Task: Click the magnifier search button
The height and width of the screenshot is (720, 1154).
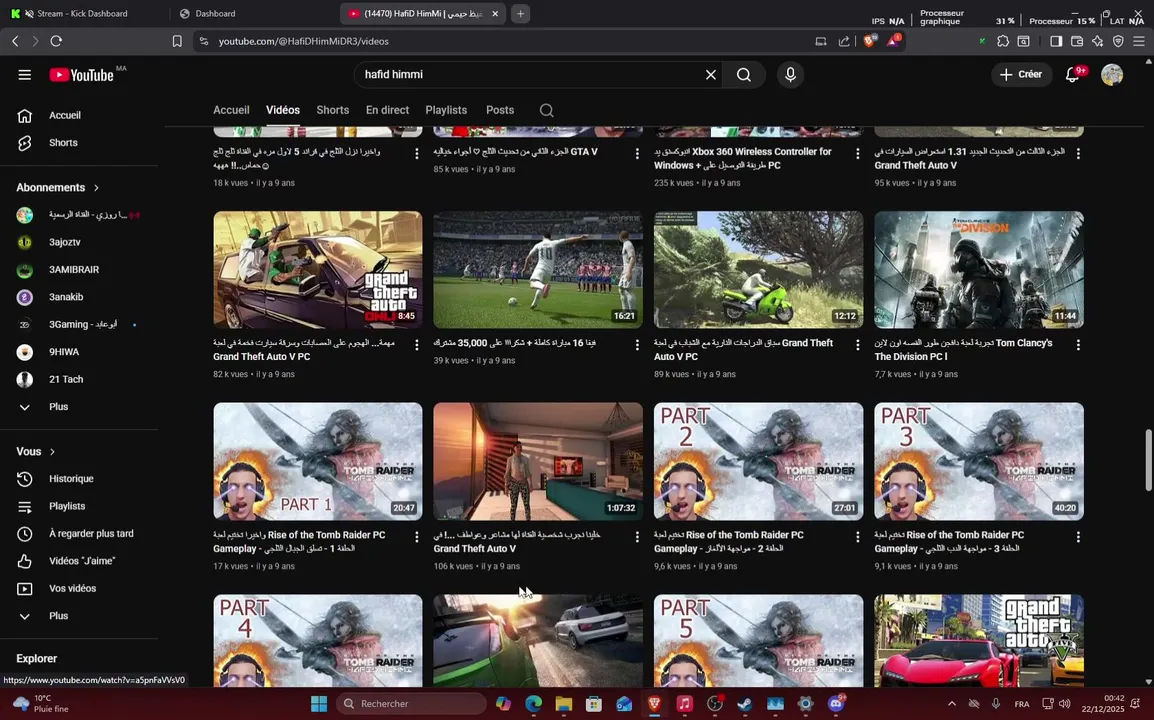Action: click(x=744, y=75)
